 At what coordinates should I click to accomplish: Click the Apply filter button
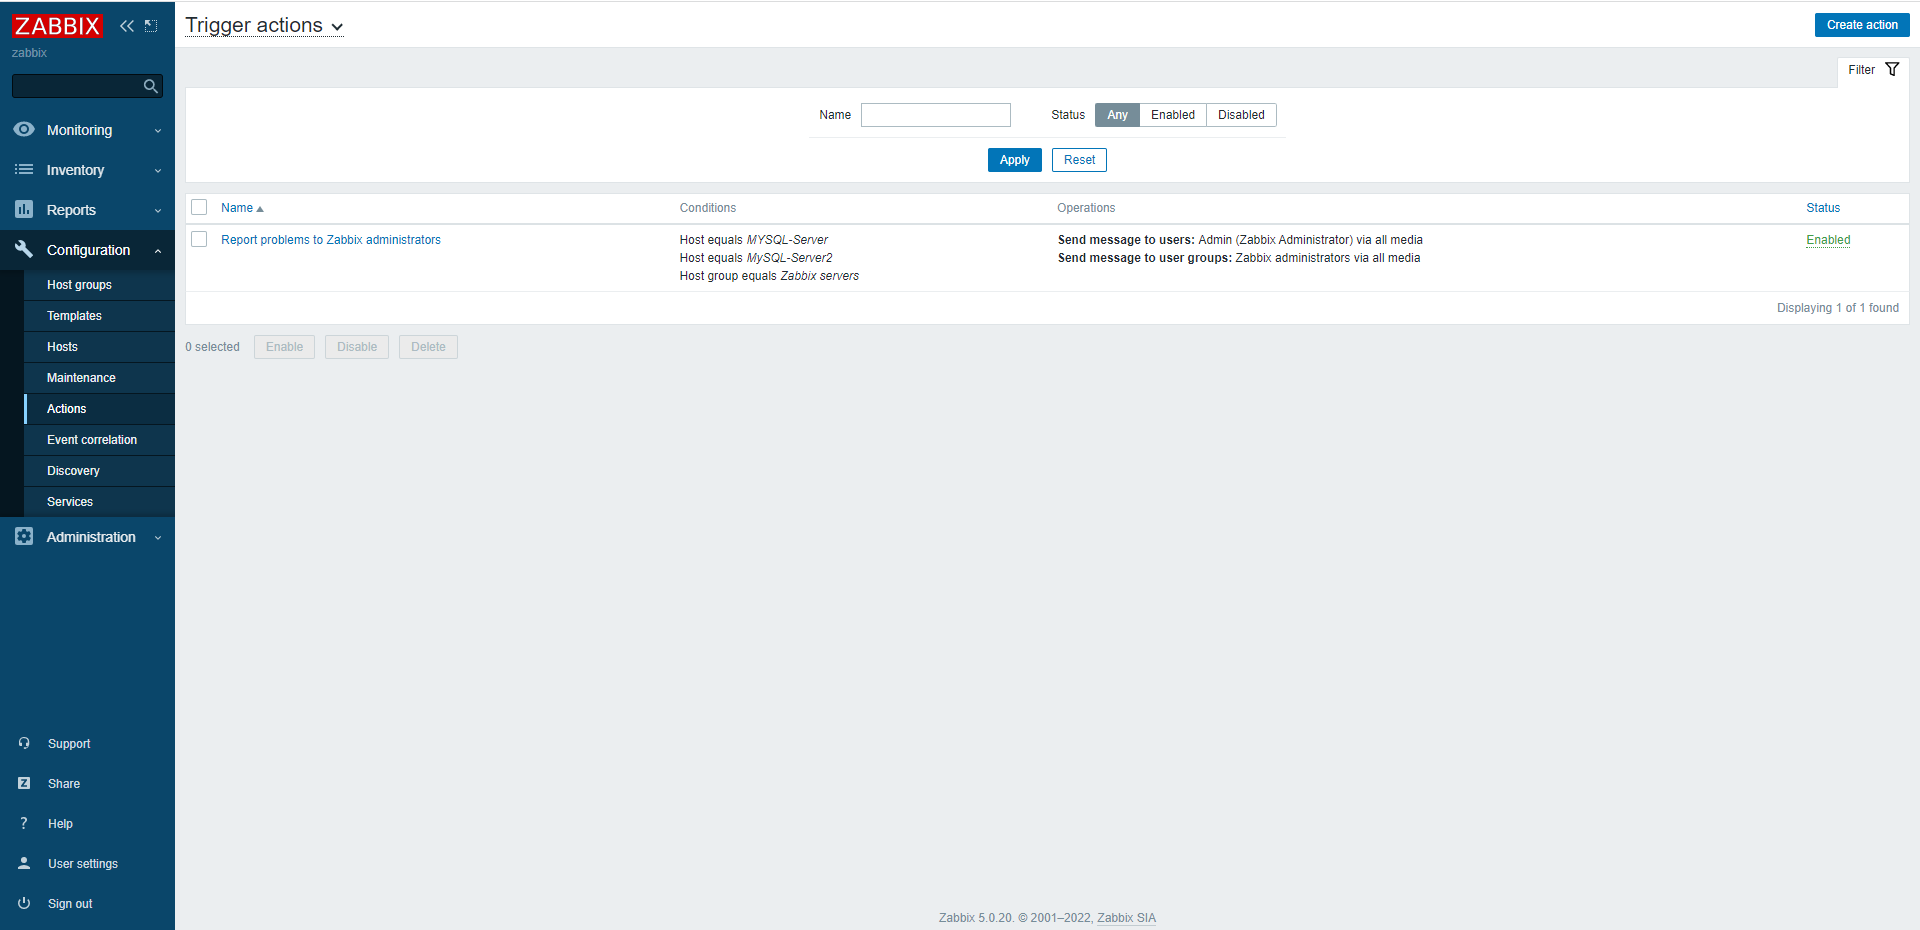coord(1014,160)
